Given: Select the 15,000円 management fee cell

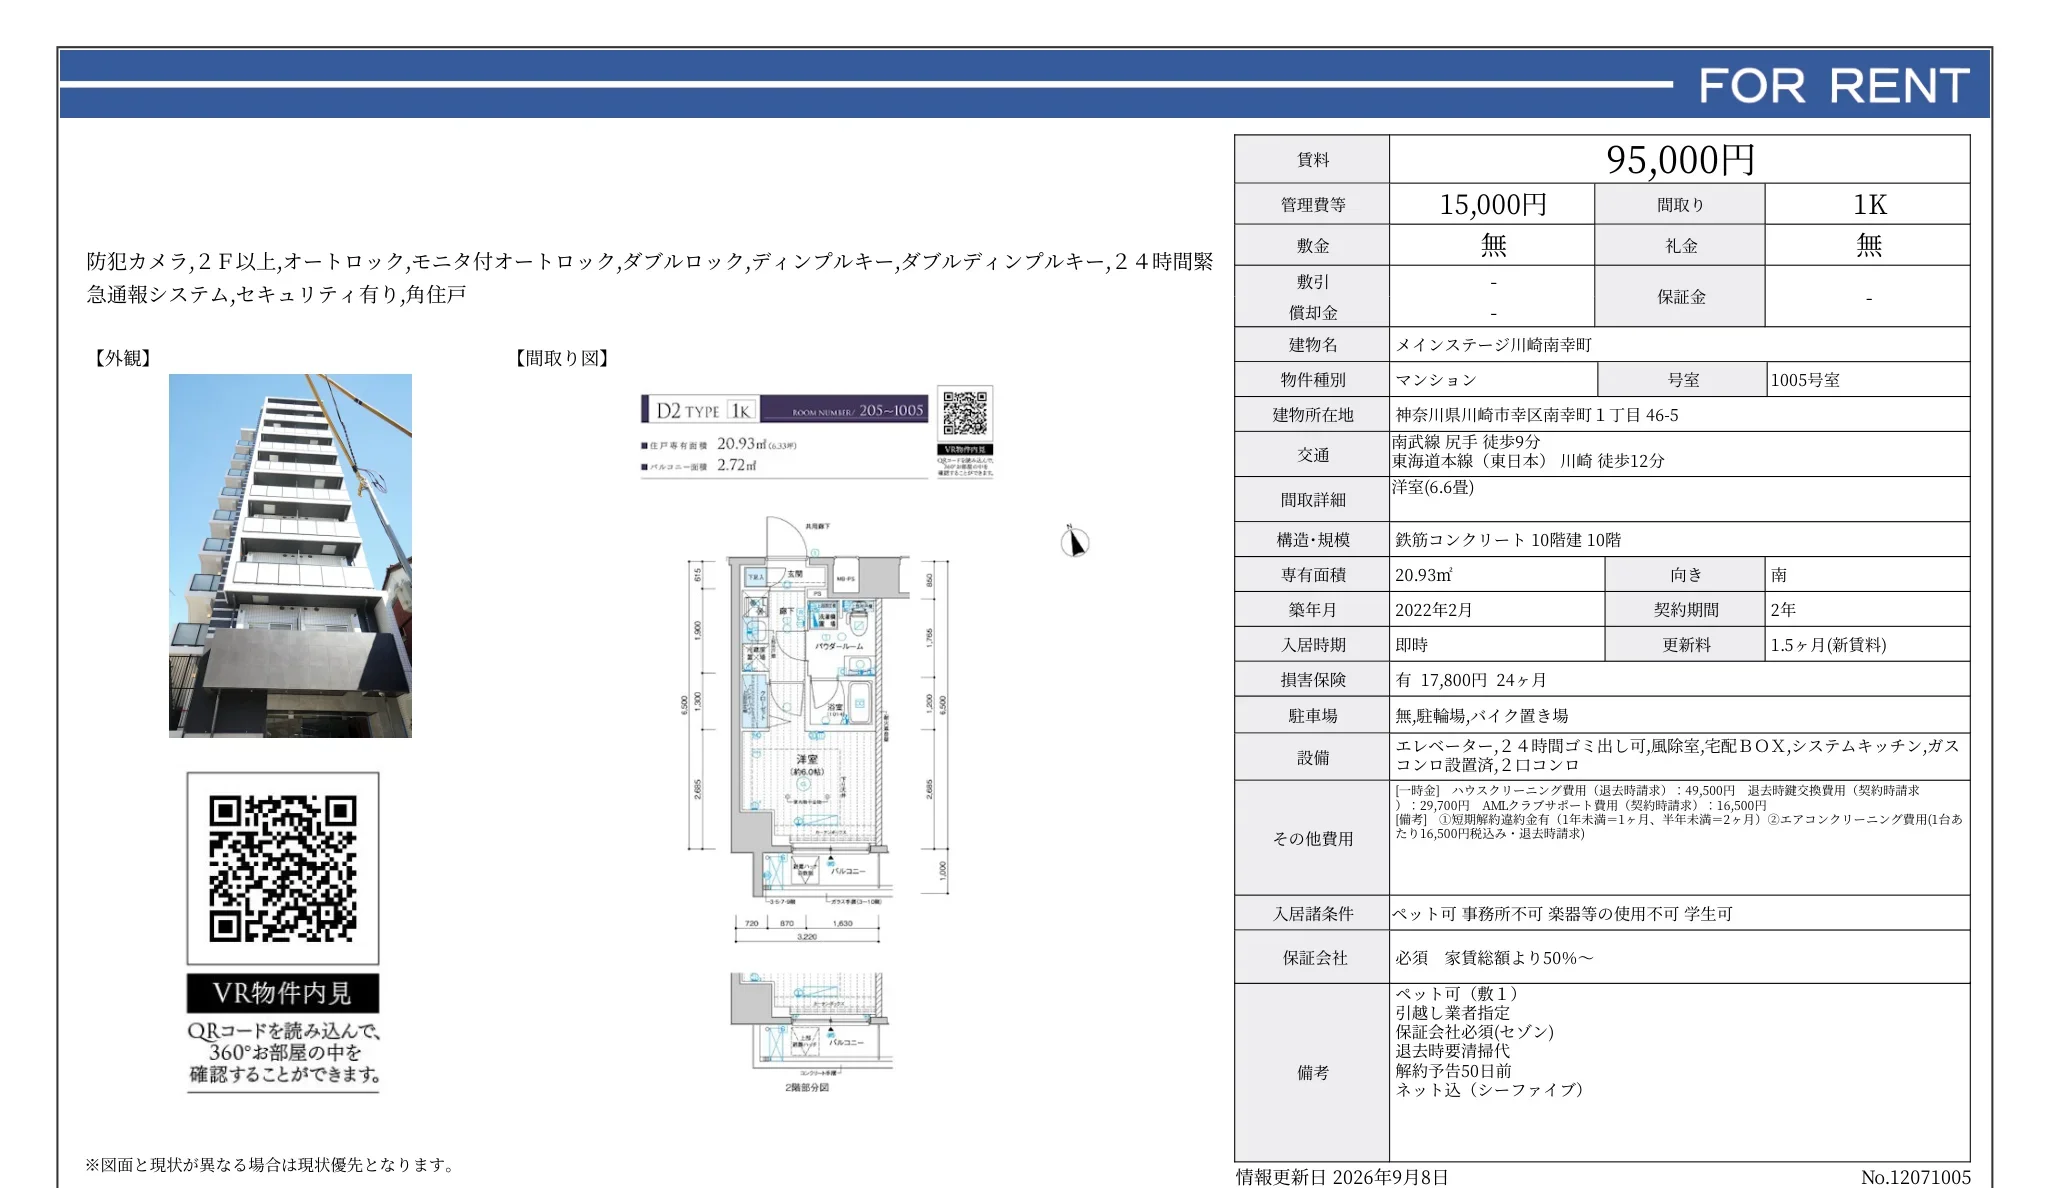Looking at the screenshot, I should click(x=1492, y=205).
